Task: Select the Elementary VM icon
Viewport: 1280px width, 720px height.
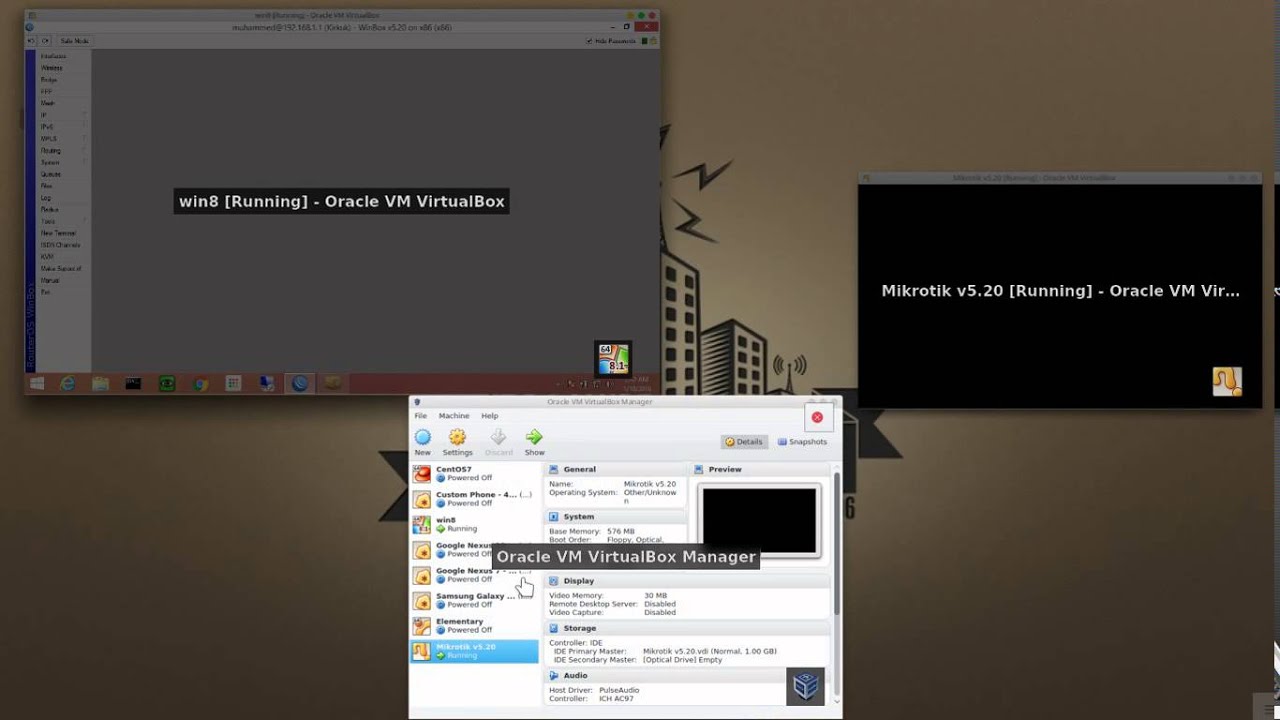Action: (x=422, y=626)
